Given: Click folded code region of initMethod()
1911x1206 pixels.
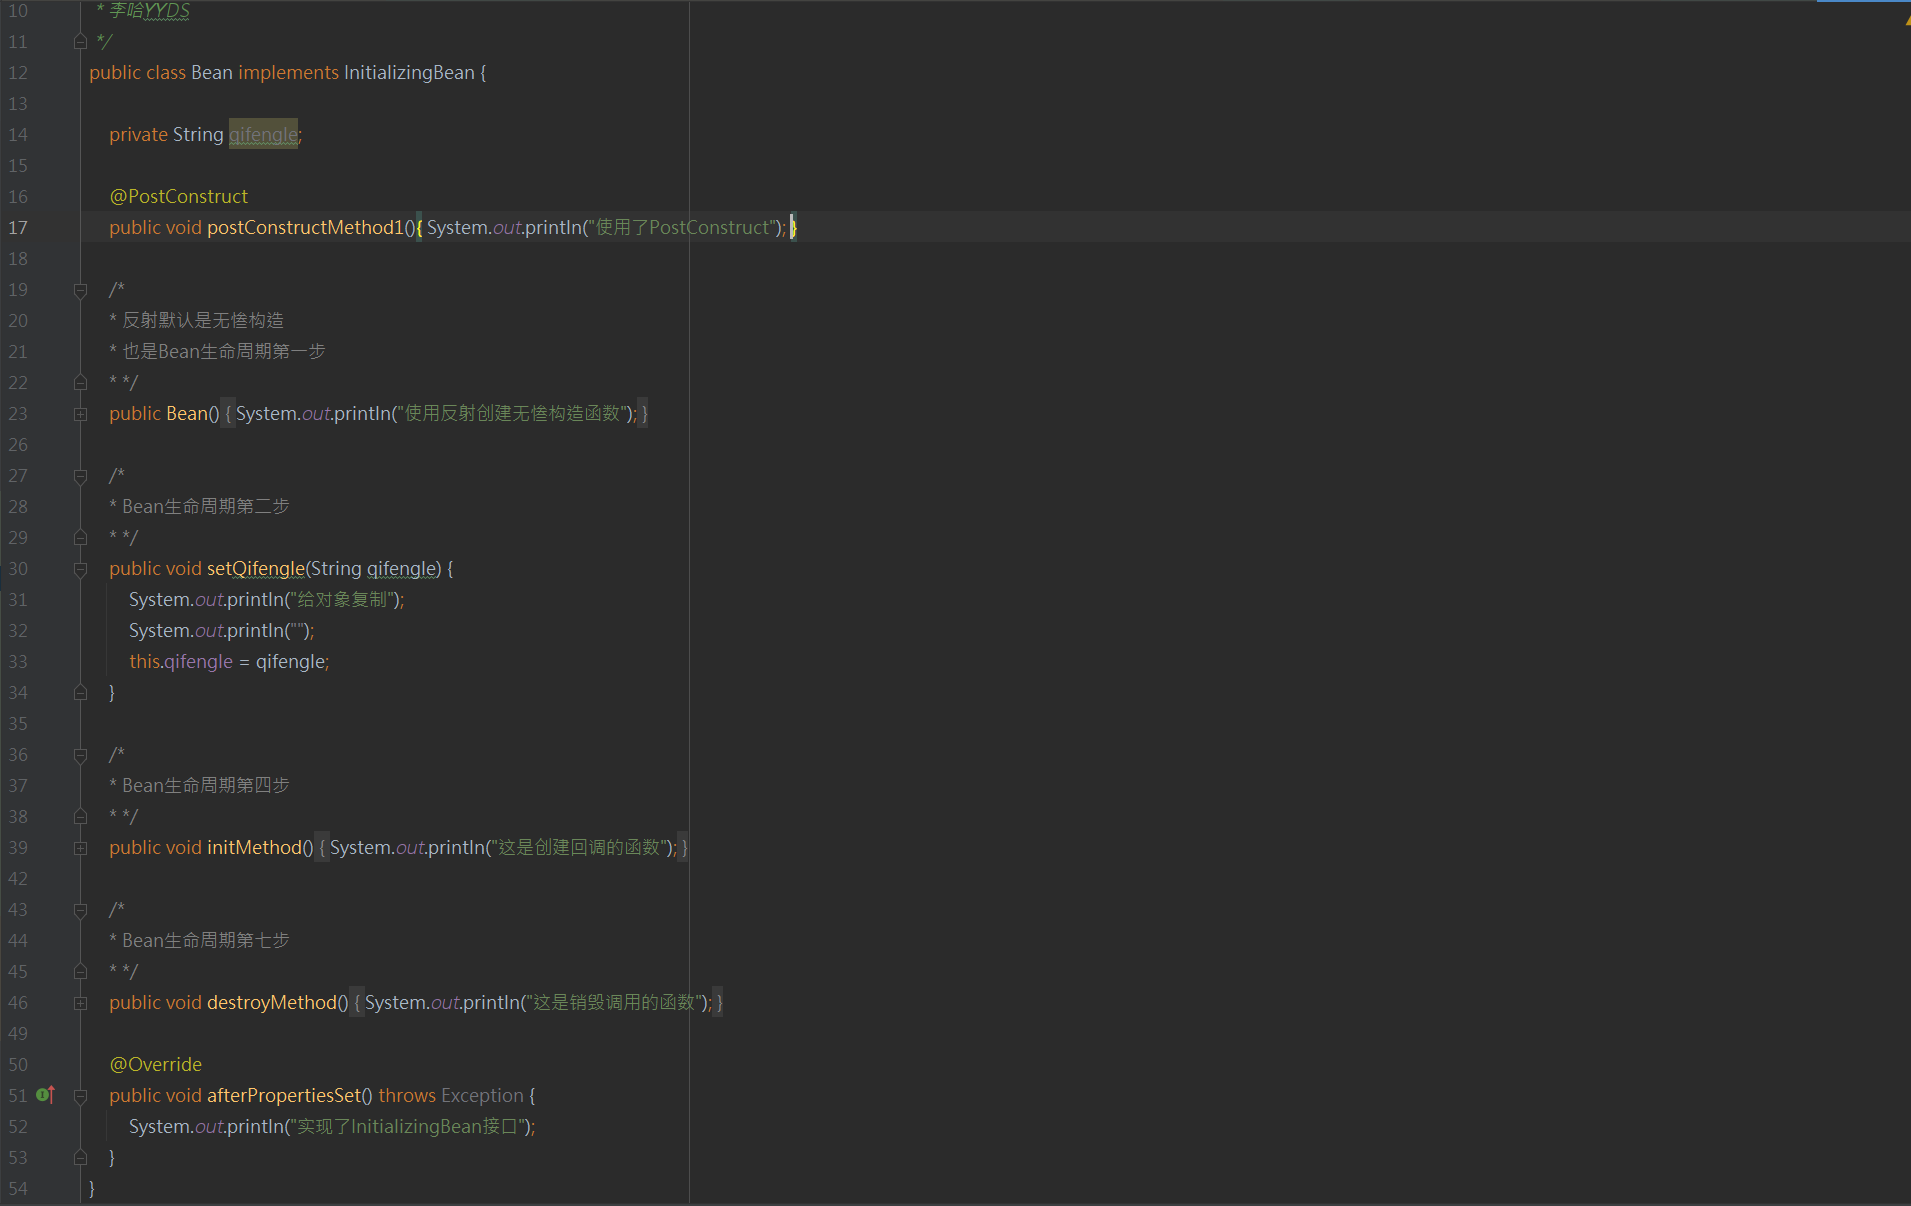Looking at the screenshot, I should (x=503, y=848).
